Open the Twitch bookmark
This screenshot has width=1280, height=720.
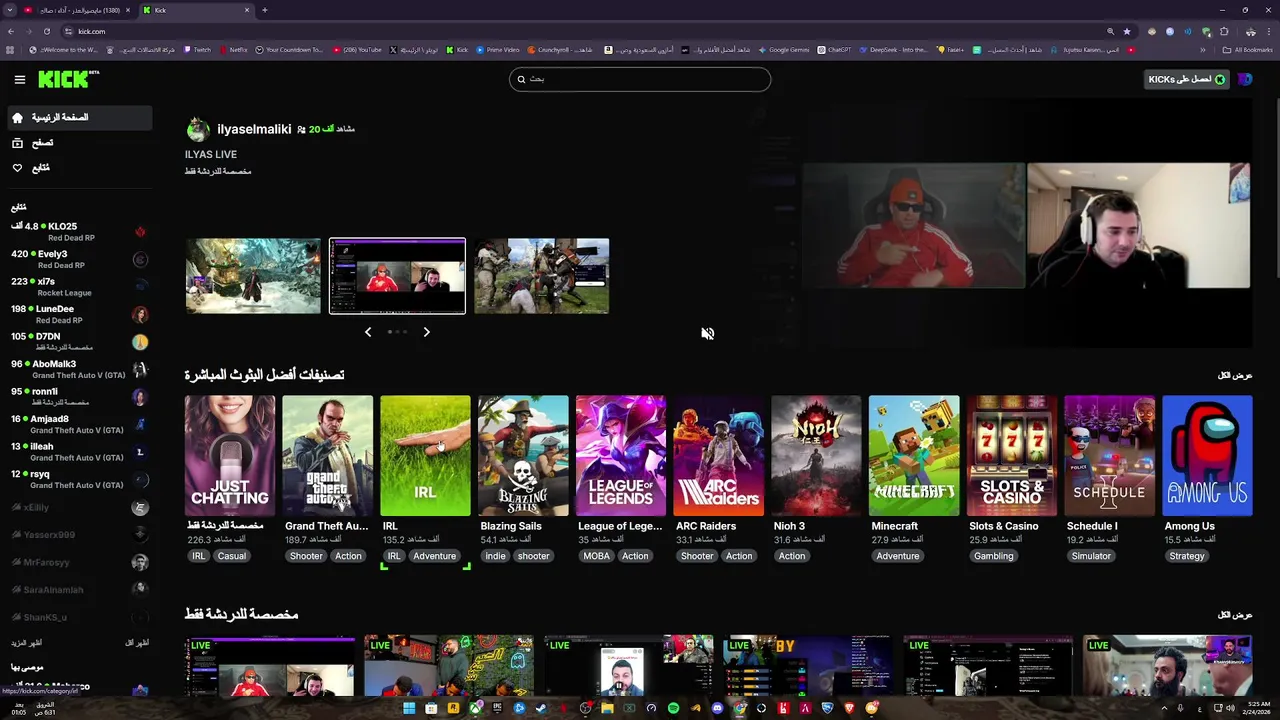(x=197, y=49)
